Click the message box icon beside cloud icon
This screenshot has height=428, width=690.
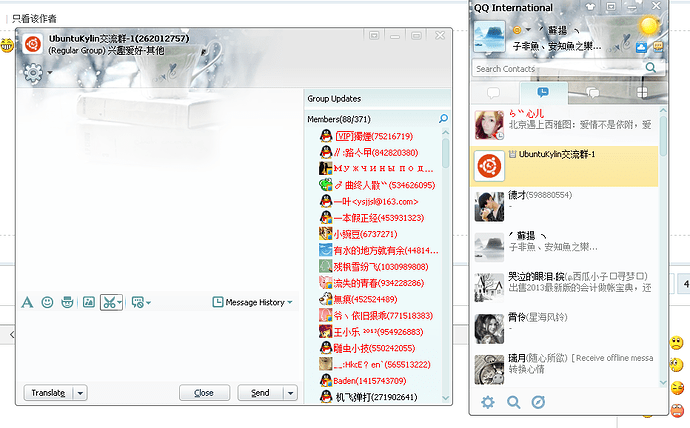658,46
